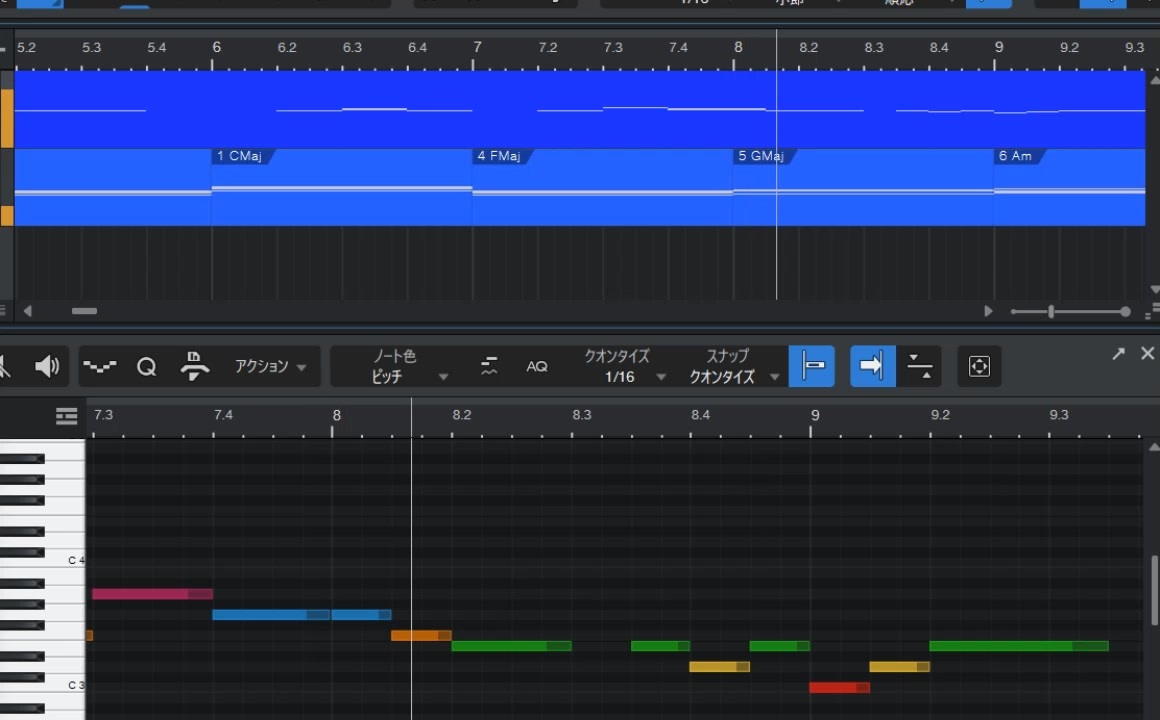This screenshot has width=1160, height=720.
Task: Select the orange note under the playhead
Action: pos(421,636)
